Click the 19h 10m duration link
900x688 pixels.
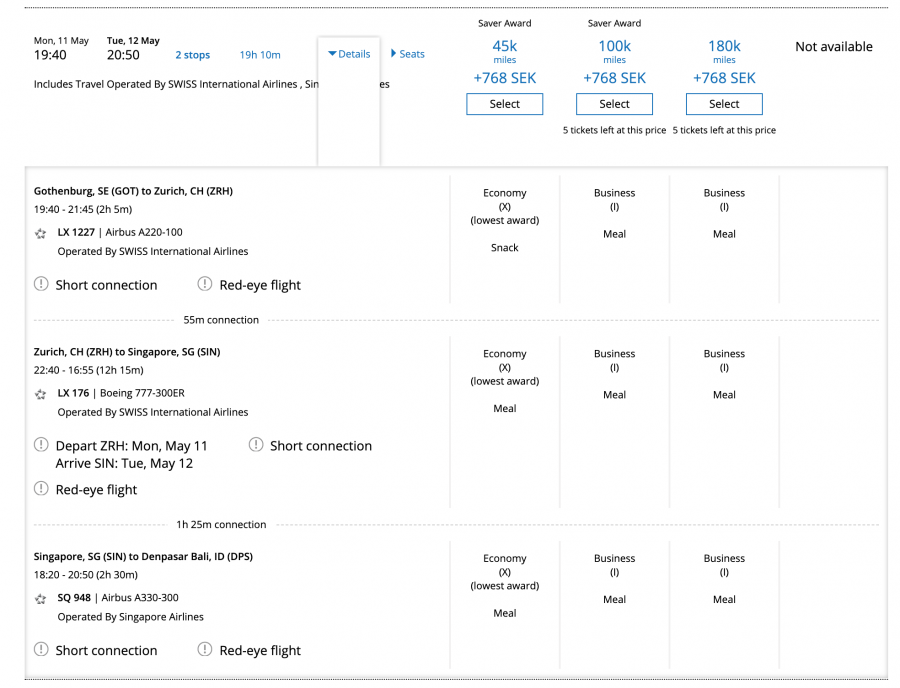tap(259, 54)
